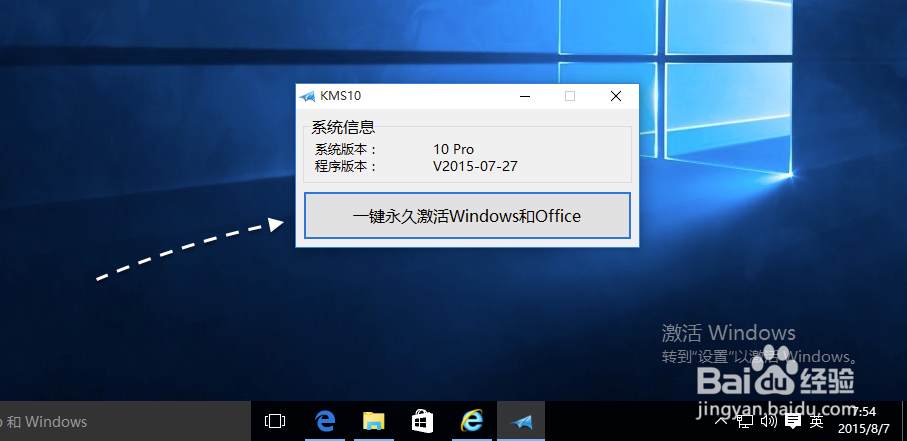
Task: Click the "V2015-07-27" program version value
Action: [475, 167]
